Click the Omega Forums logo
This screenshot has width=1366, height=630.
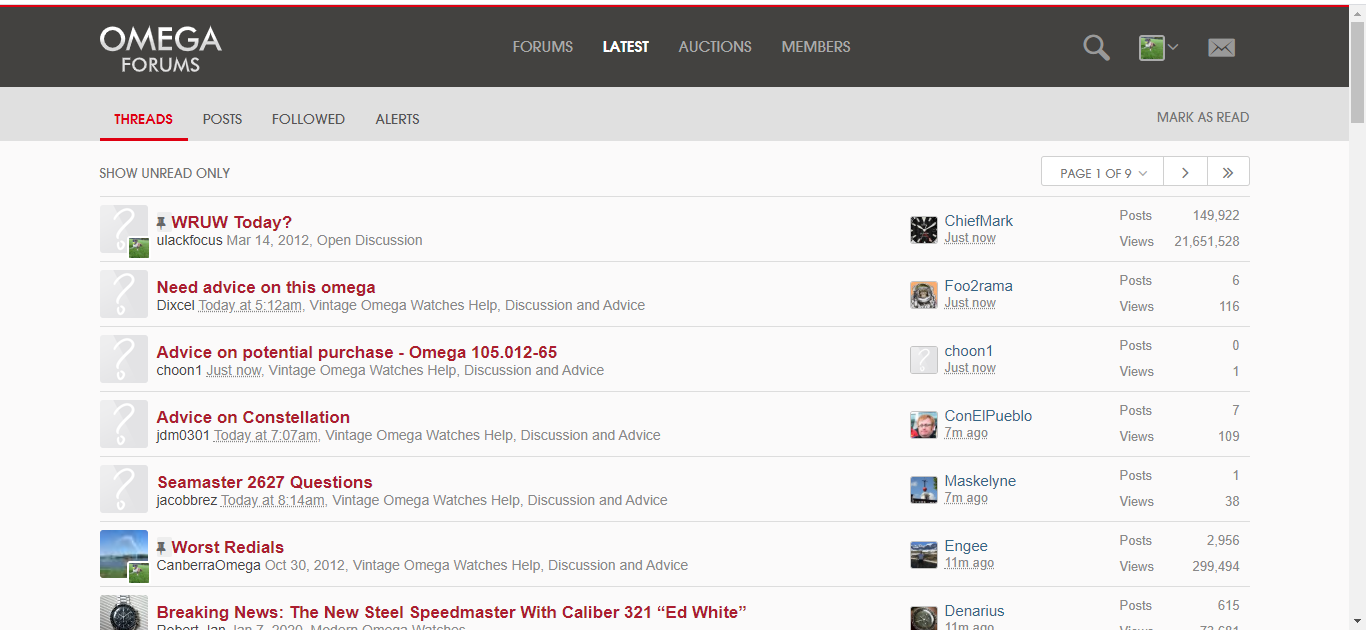[160, 49]
